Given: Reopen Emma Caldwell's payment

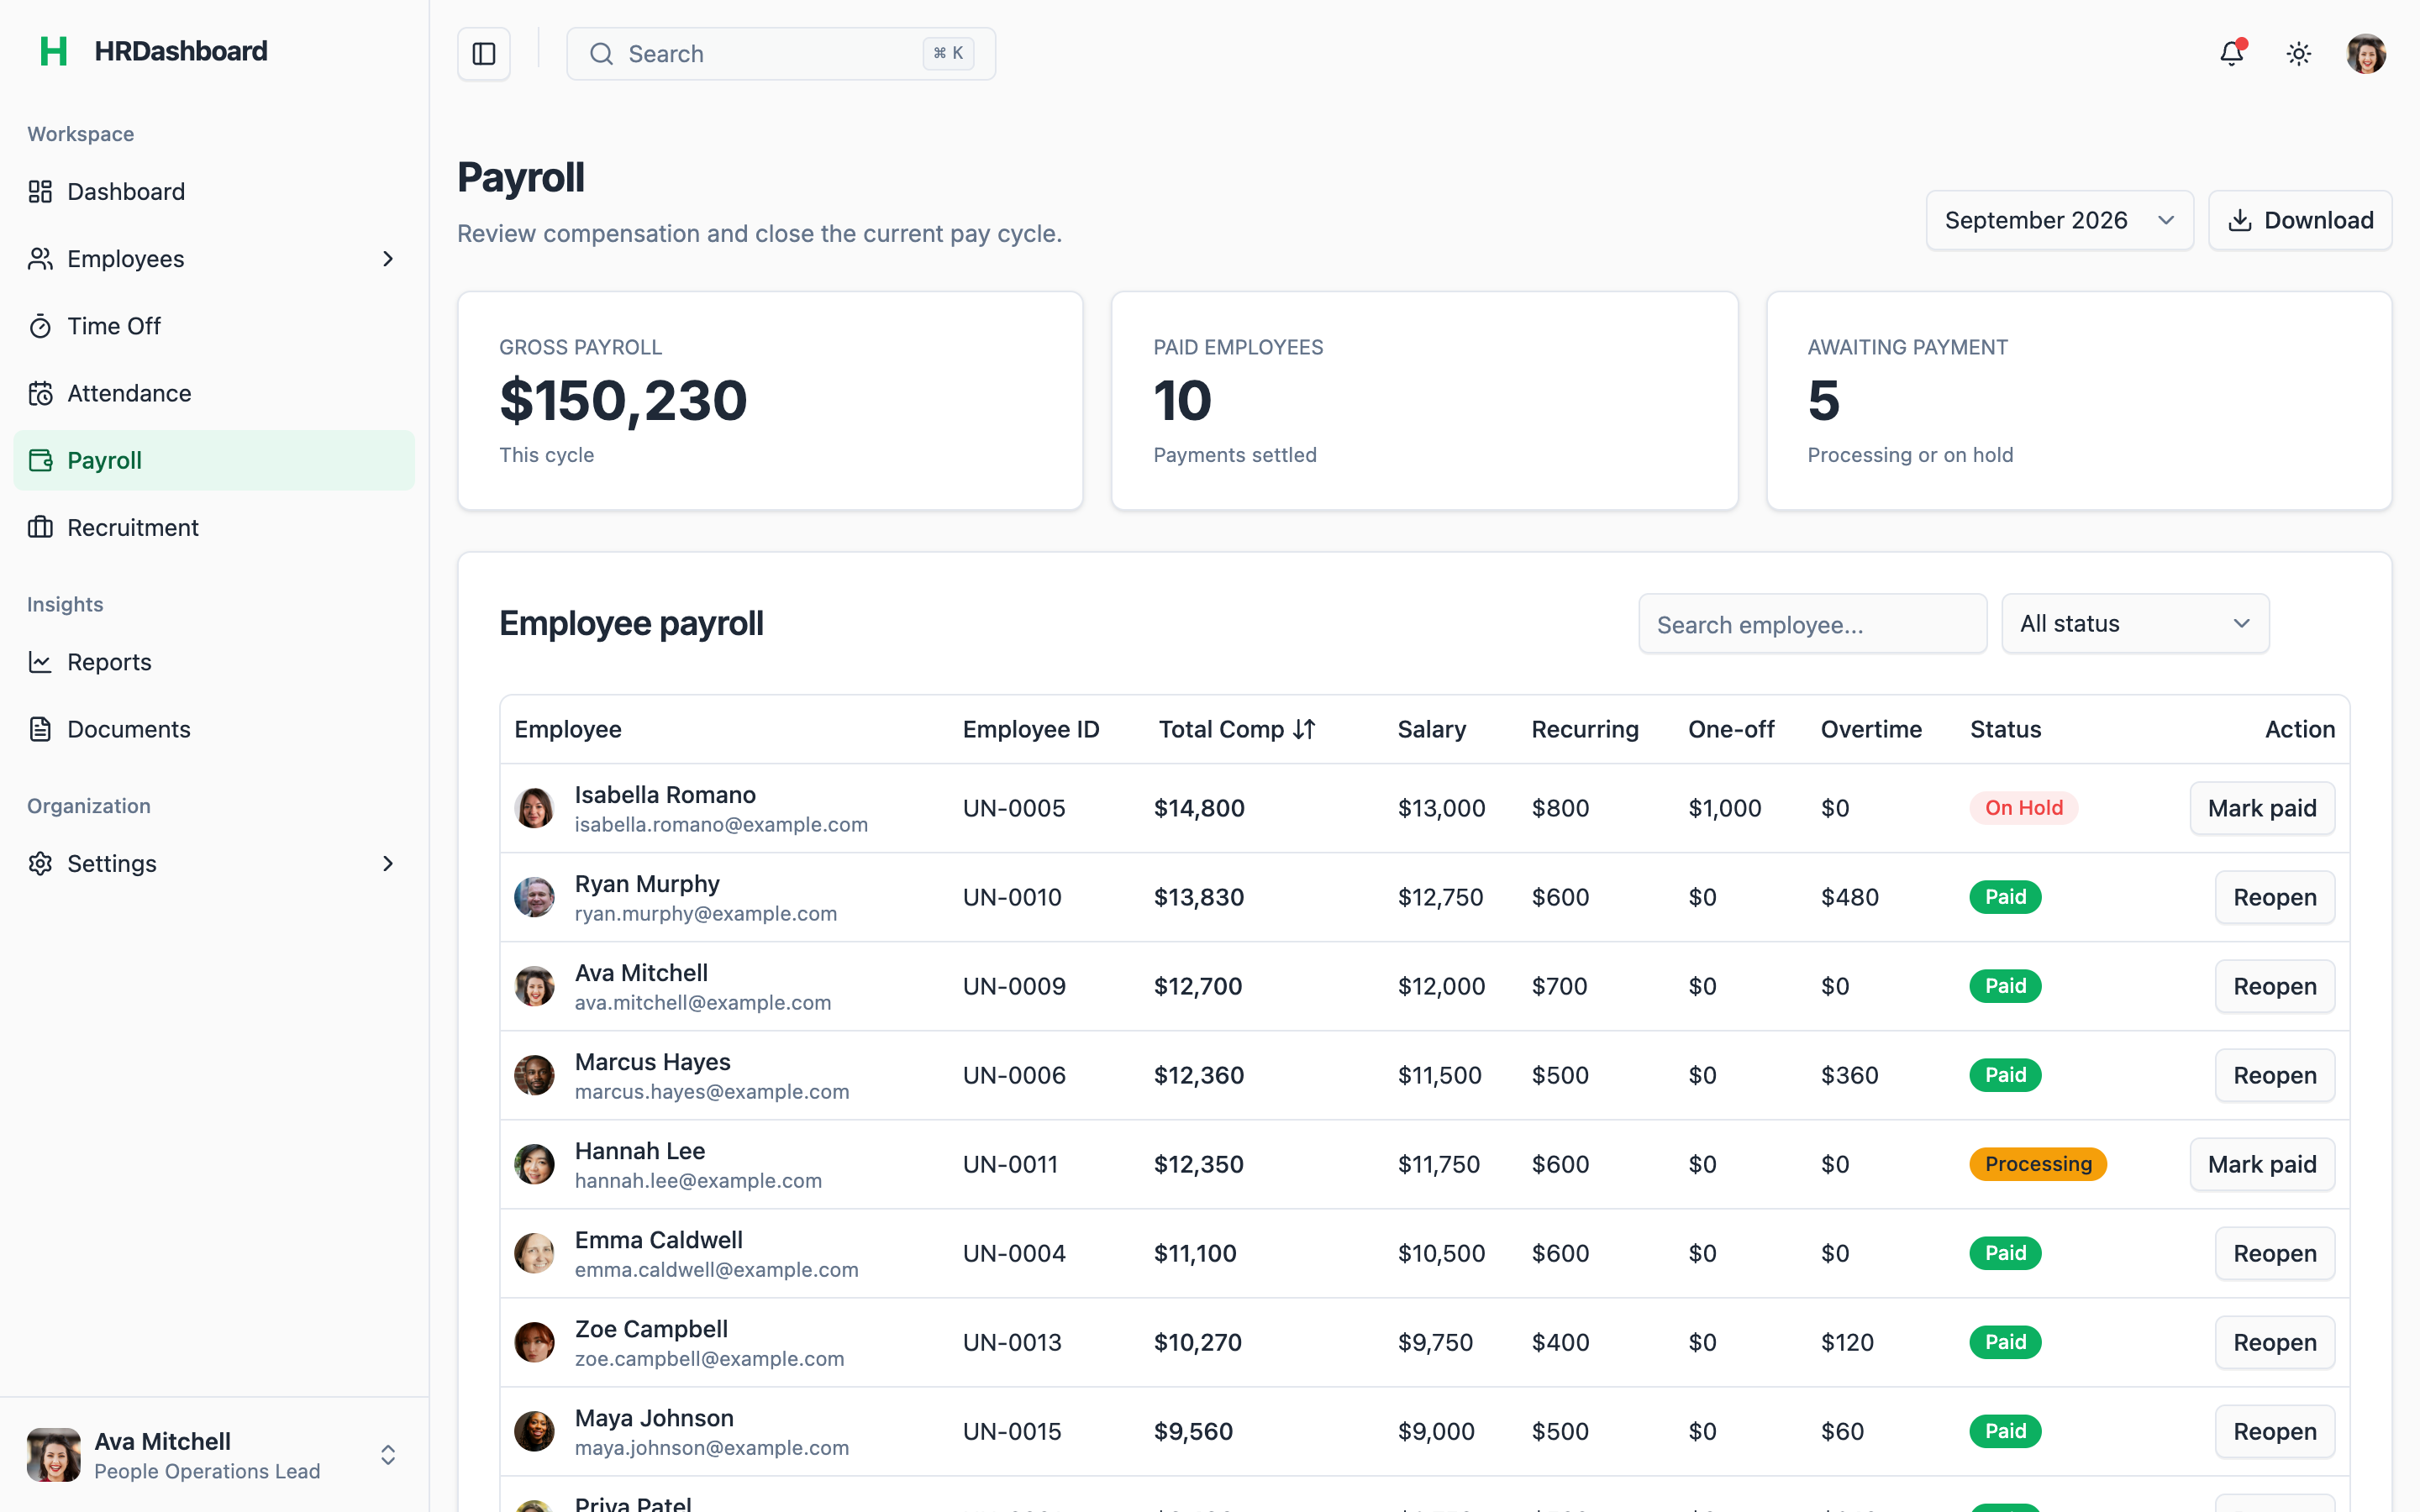Looking at the screenshot, I should coord(2274,1253).
